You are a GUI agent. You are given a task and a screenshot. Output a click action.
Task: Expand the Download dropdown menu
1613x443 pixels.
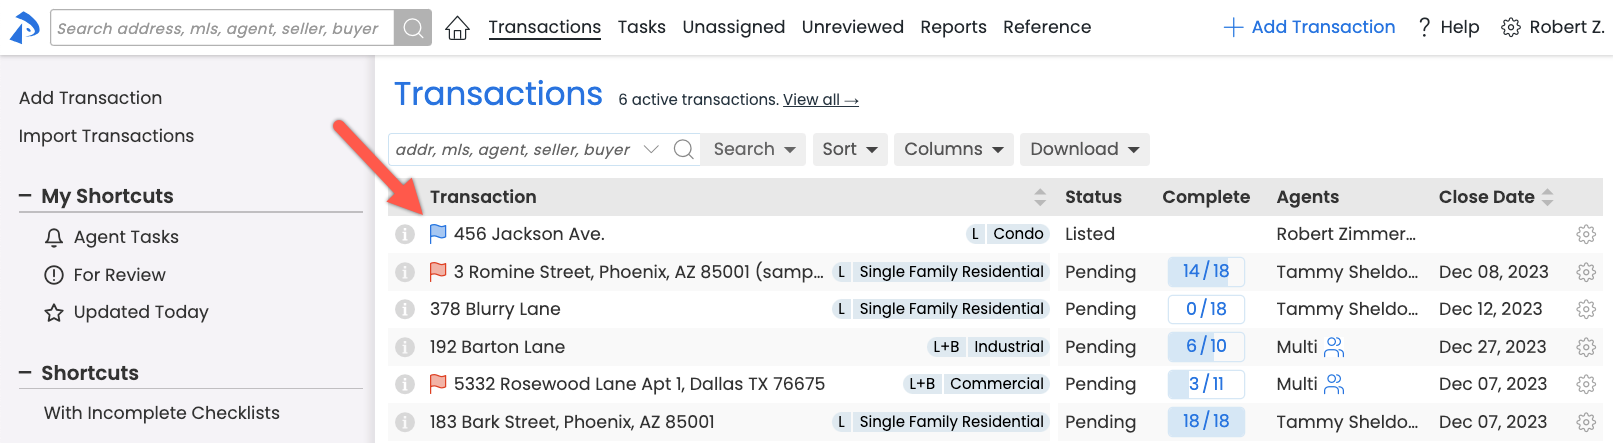(1084, 150)
